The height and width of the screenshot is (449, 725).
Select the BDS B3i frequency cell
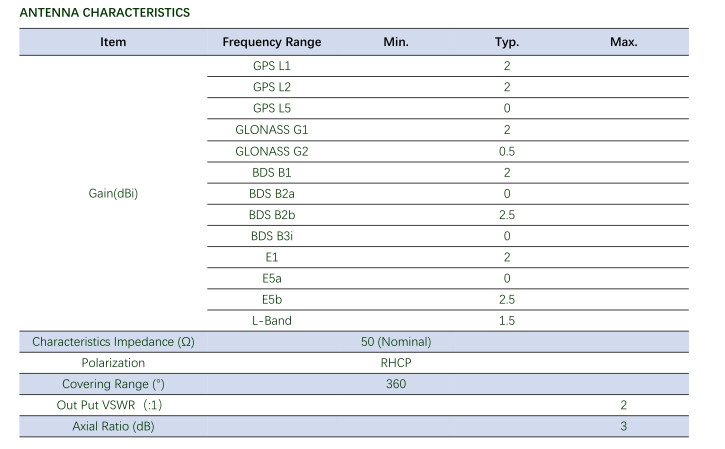[x=271, y=236]
